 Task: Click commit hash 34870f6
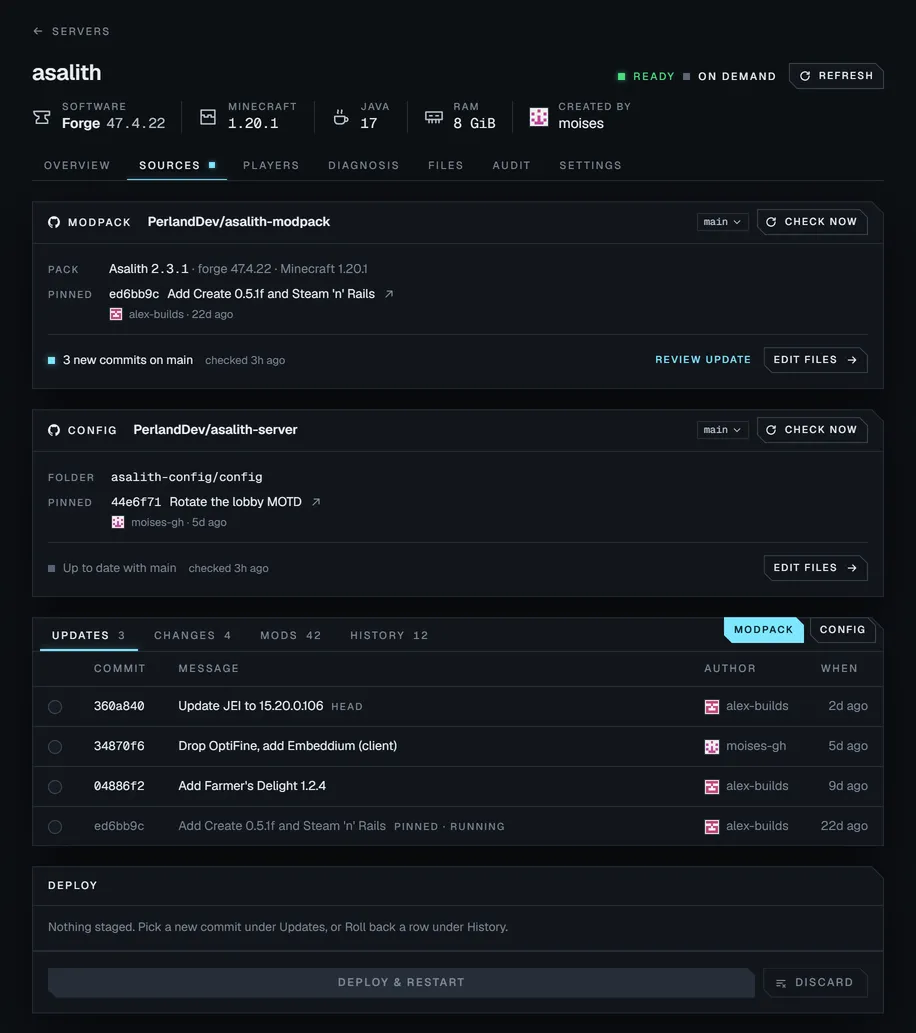pyautogui.click(x=119, y=746)
